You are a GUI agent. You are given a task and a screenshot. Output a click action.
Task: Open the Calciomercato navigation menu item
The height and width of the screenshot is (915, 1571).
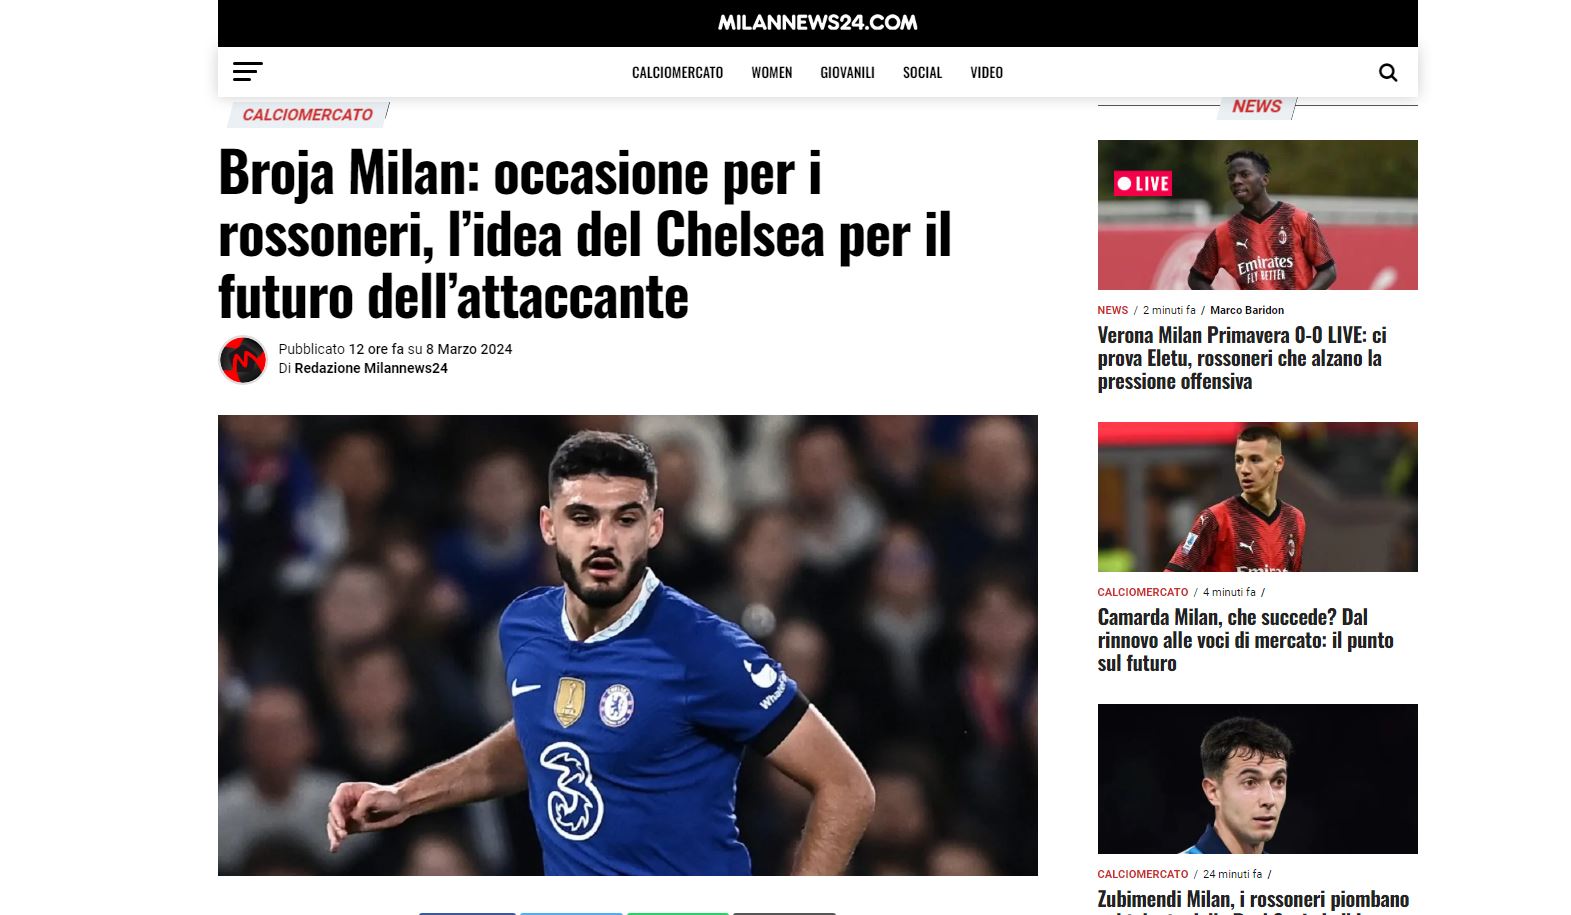click(x=677, y=72)
